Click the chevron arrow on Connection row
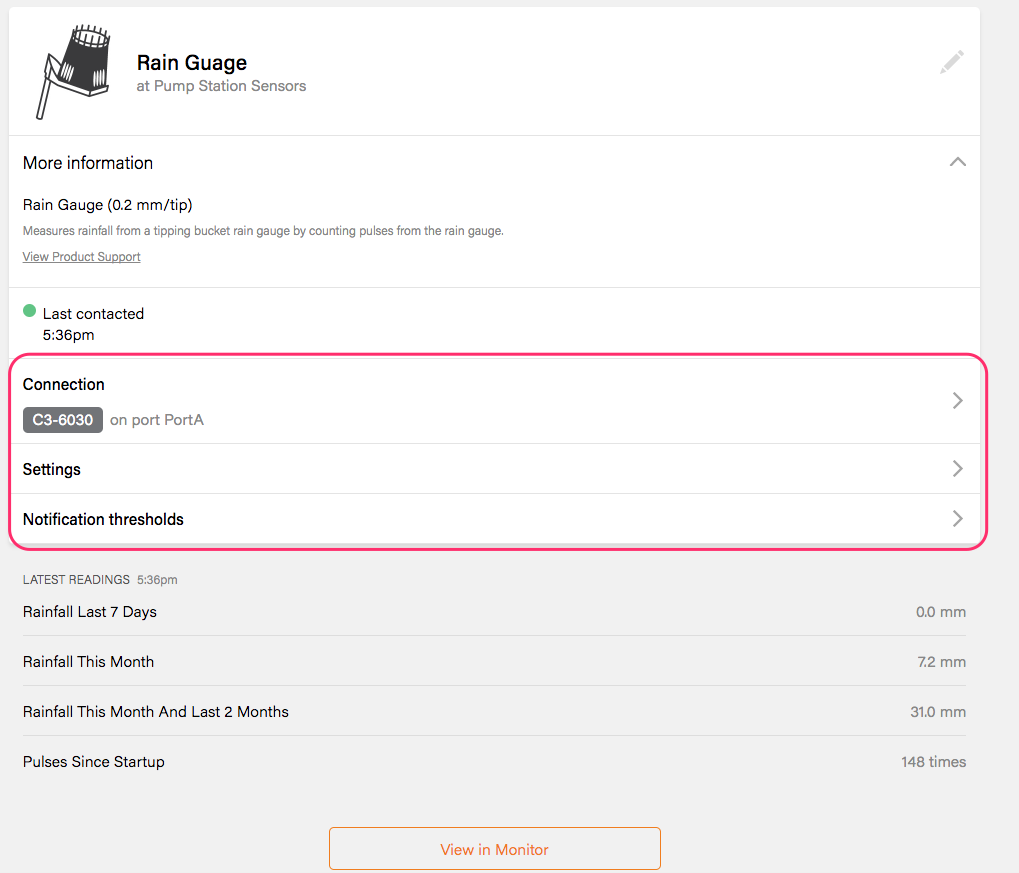Image resolution: width=1019 pixels, height=873 pixels. pos(957,400)
